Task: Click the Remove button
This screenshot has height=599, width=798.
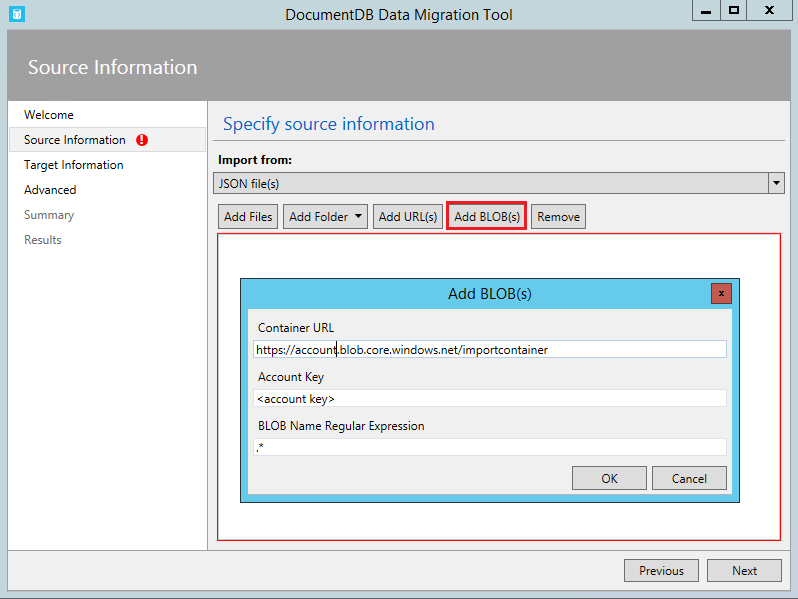Action: (558, 217)
